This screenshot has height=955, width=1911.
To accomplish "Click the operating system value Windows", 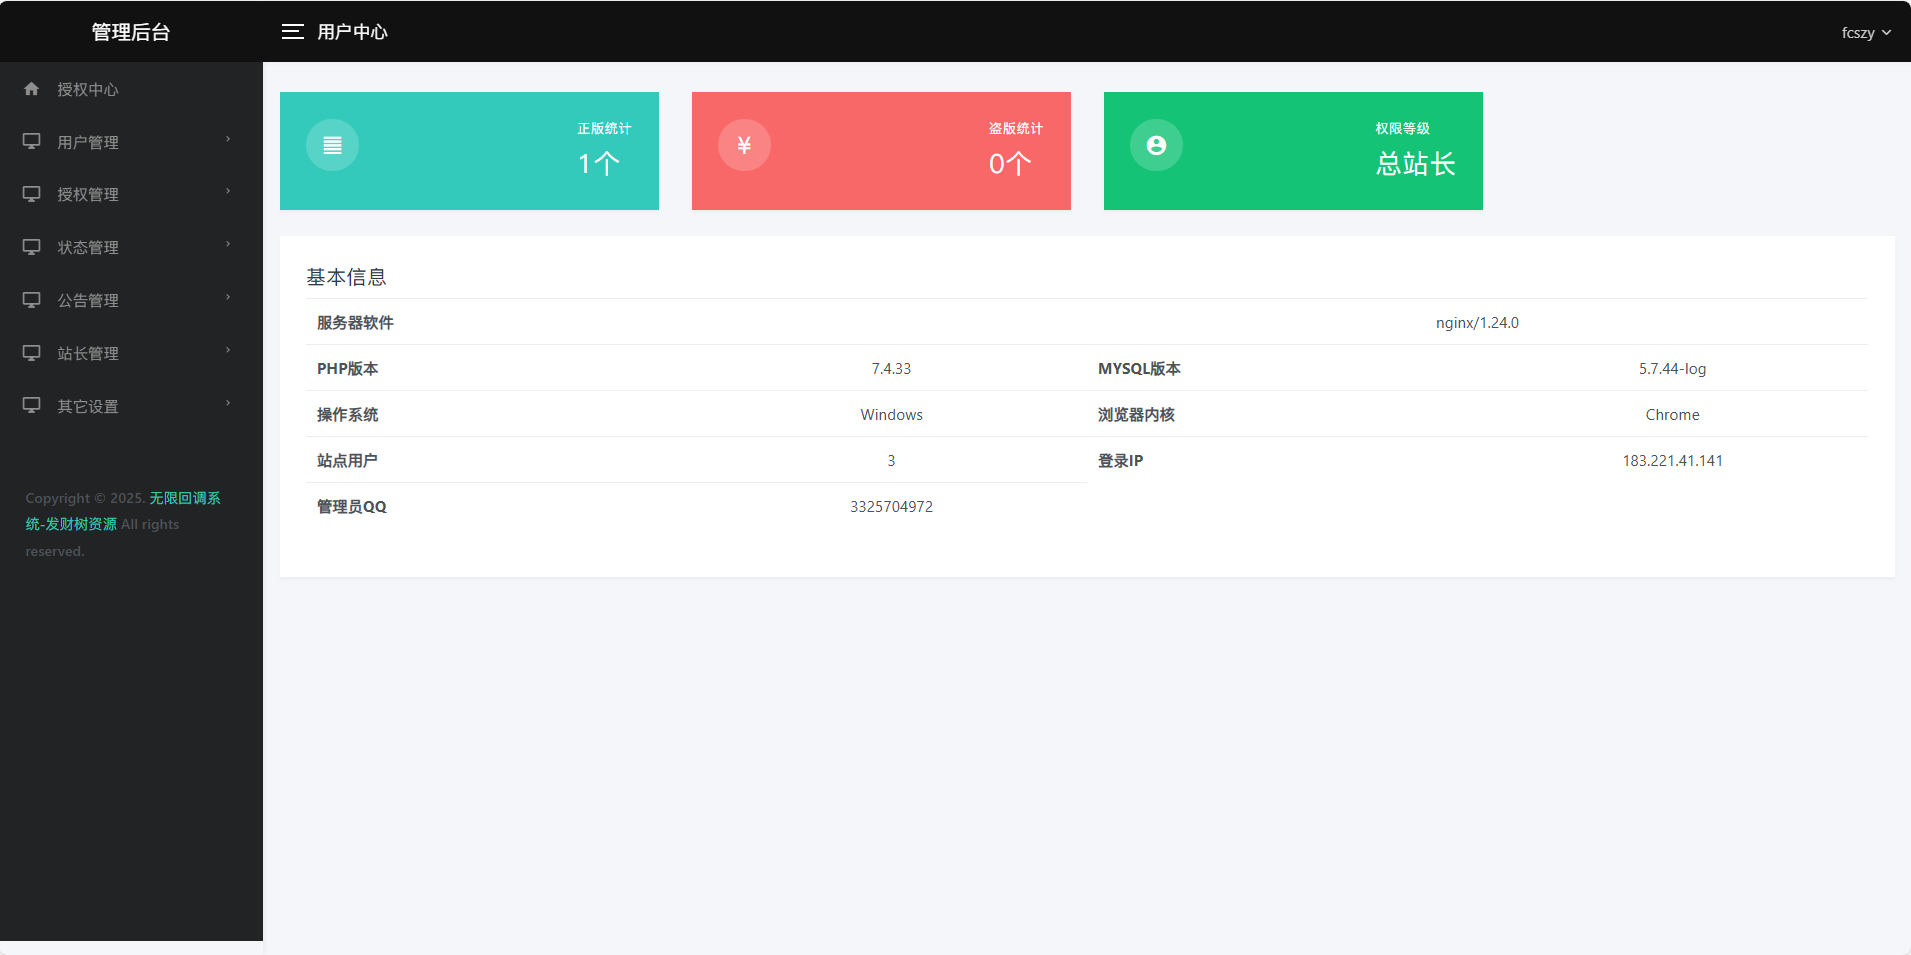I will pos(891,415).
